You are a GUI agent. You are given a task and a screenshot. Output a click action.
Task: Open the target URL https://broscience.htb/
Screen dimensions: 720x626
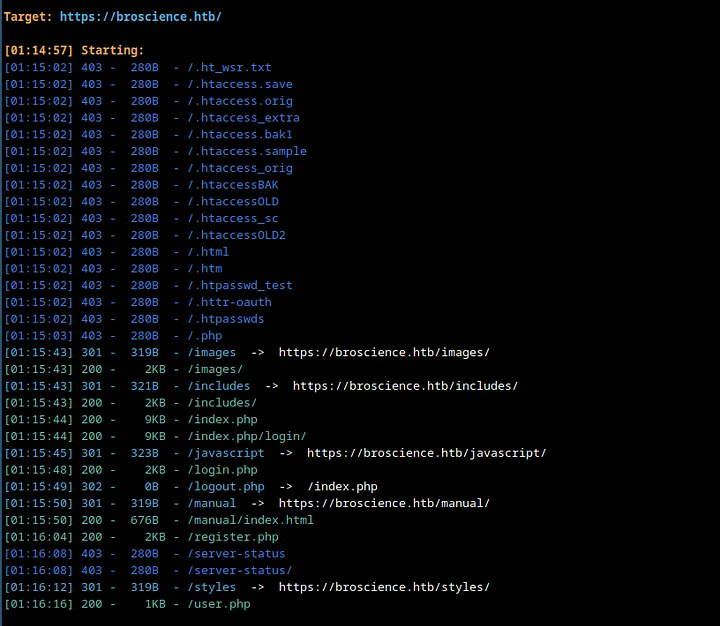pyautogui.click(x=141, y=17)
